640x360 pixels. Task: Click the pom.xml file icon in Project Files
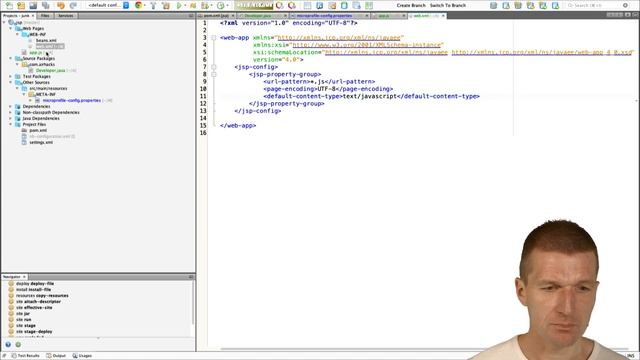coord(24,130)
